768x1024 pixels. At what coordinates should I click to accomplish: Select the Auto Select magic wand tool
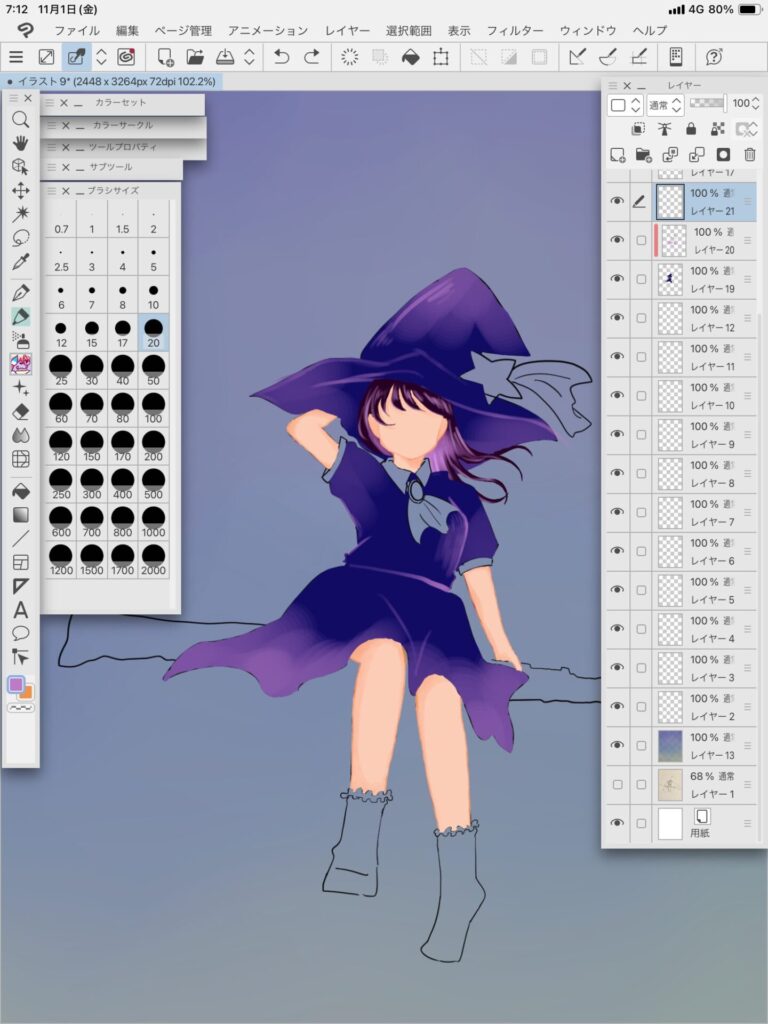click(x=20, y=214)
